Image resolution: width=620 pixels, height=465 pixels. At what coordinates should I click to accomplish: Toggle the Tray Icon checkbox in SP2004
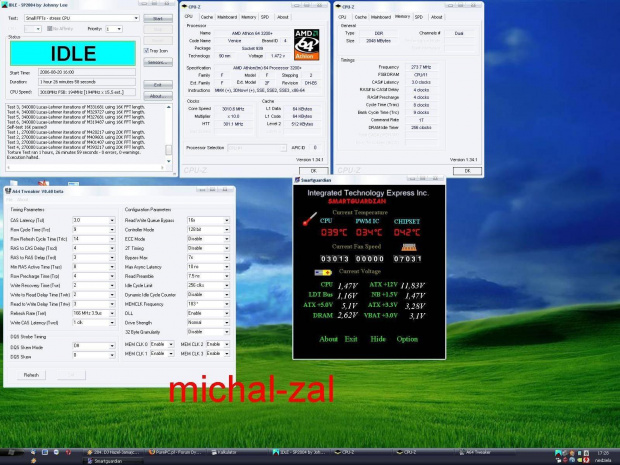pos(146,51)
